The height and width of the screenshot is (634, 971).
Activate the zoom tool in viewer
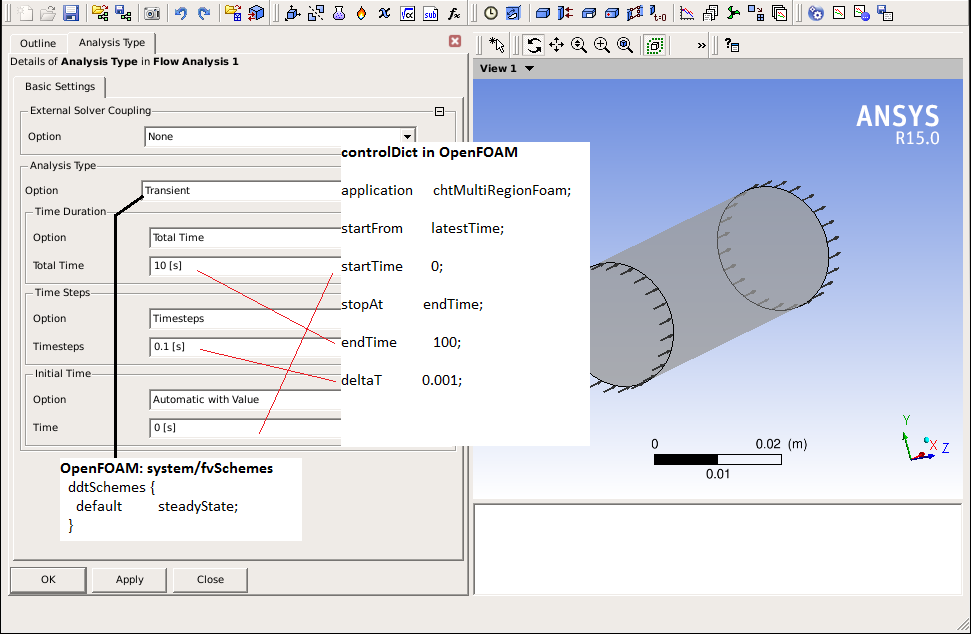pyautogui.click(x=579, y=45)
